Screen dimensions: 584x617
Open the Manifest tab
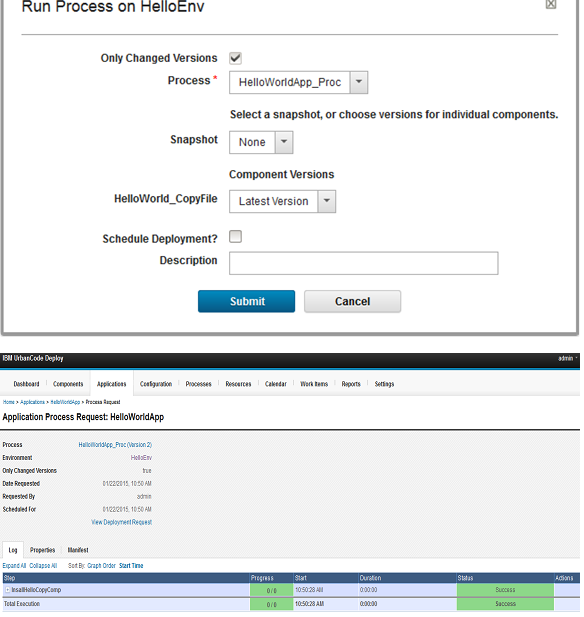(x=78, y=552)
